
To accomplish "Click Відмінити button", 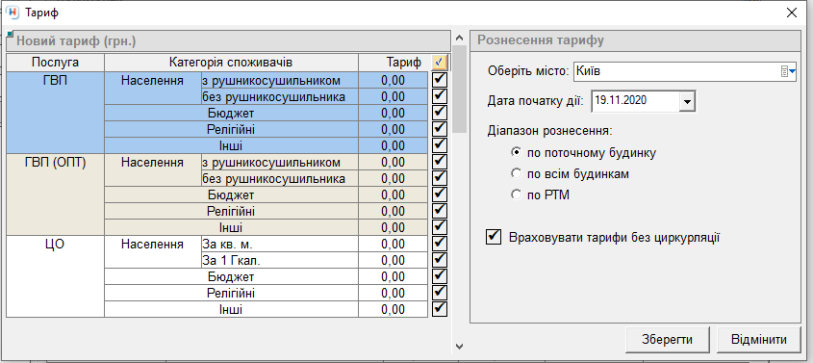I will [759, 340].
